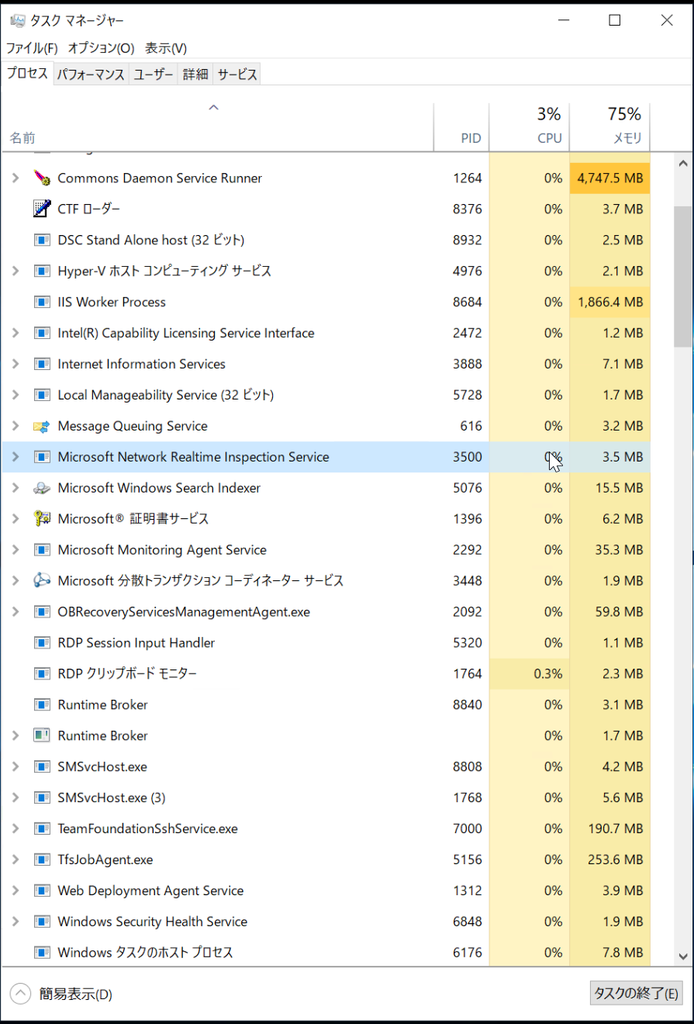Click the Windows タスクのホスト プロセス icon
Screen dimensions: 694x1024
[42, 953]
